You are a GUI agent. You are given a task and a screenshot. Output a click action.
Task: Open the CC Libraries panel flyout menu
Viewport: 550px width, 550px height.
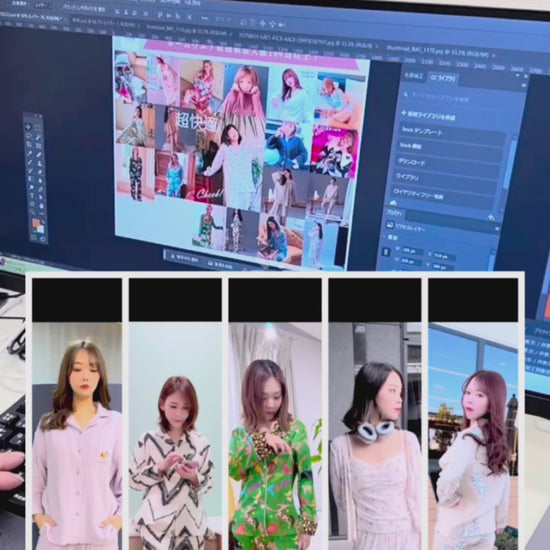point(523,85)
